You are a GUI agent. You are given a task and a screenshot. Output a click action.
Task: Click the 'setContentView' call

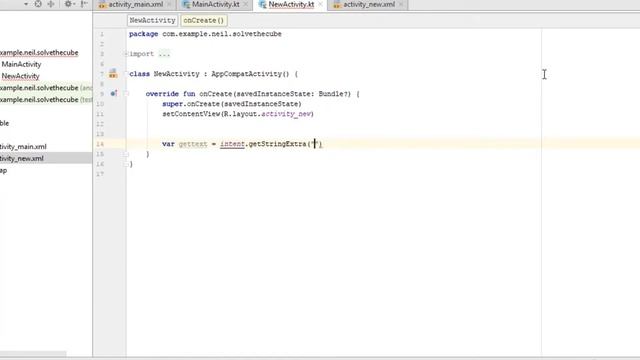(x=191, y=114)
